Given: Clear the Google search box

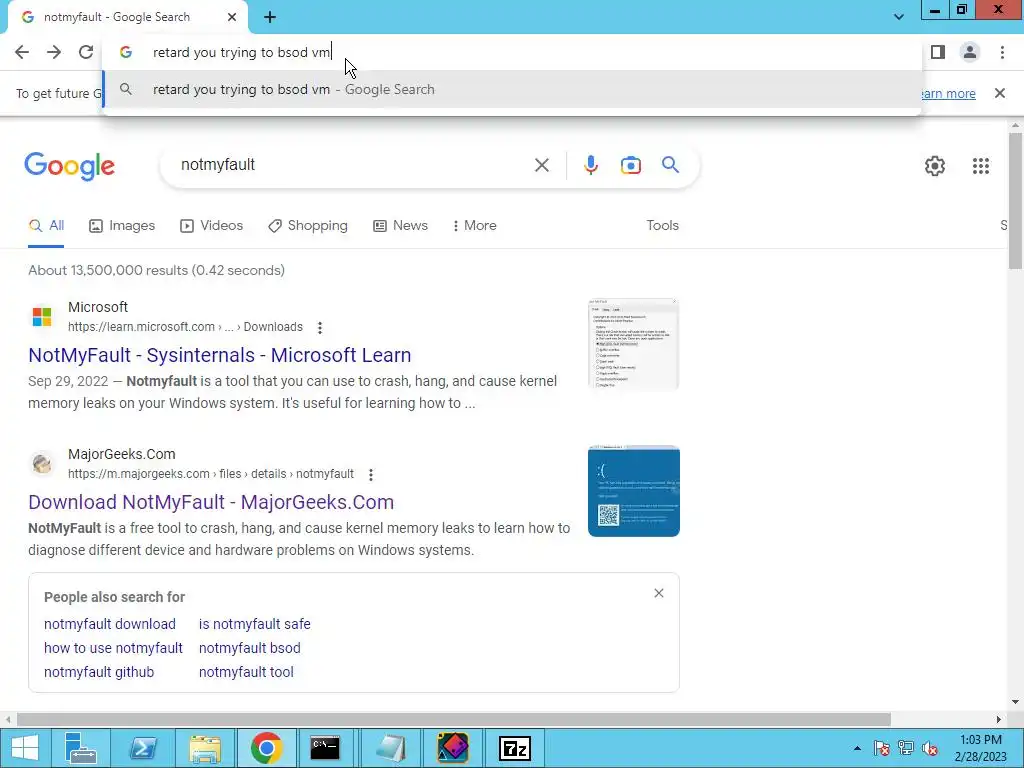Looking at the screenshot, I should tap(541, 165).
